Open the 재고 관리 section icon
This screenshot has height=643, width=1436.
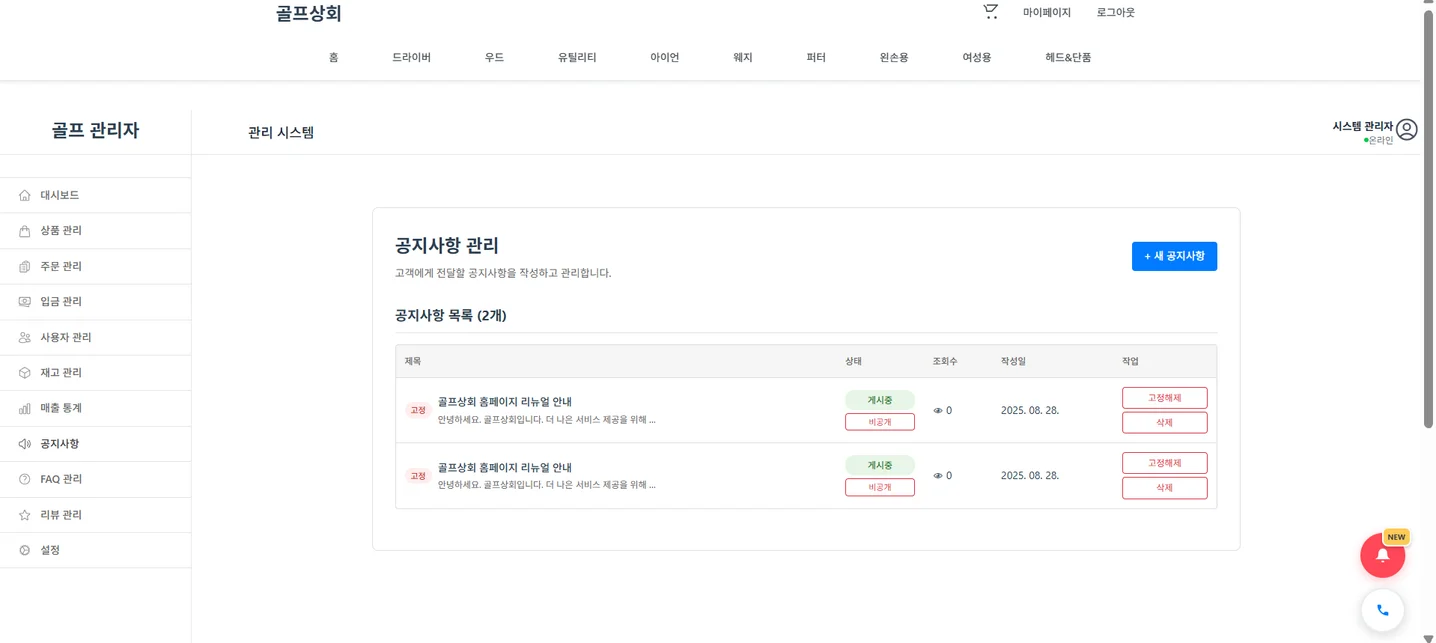(x=24, y=372)
